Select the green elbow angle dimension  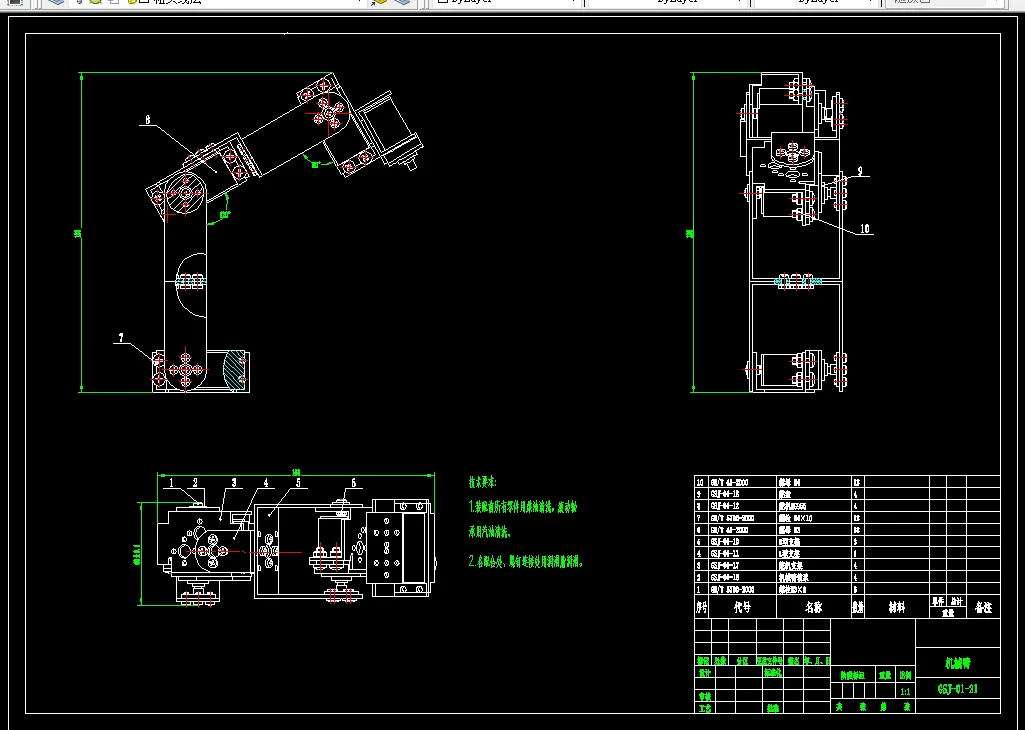tap(224, 214)
